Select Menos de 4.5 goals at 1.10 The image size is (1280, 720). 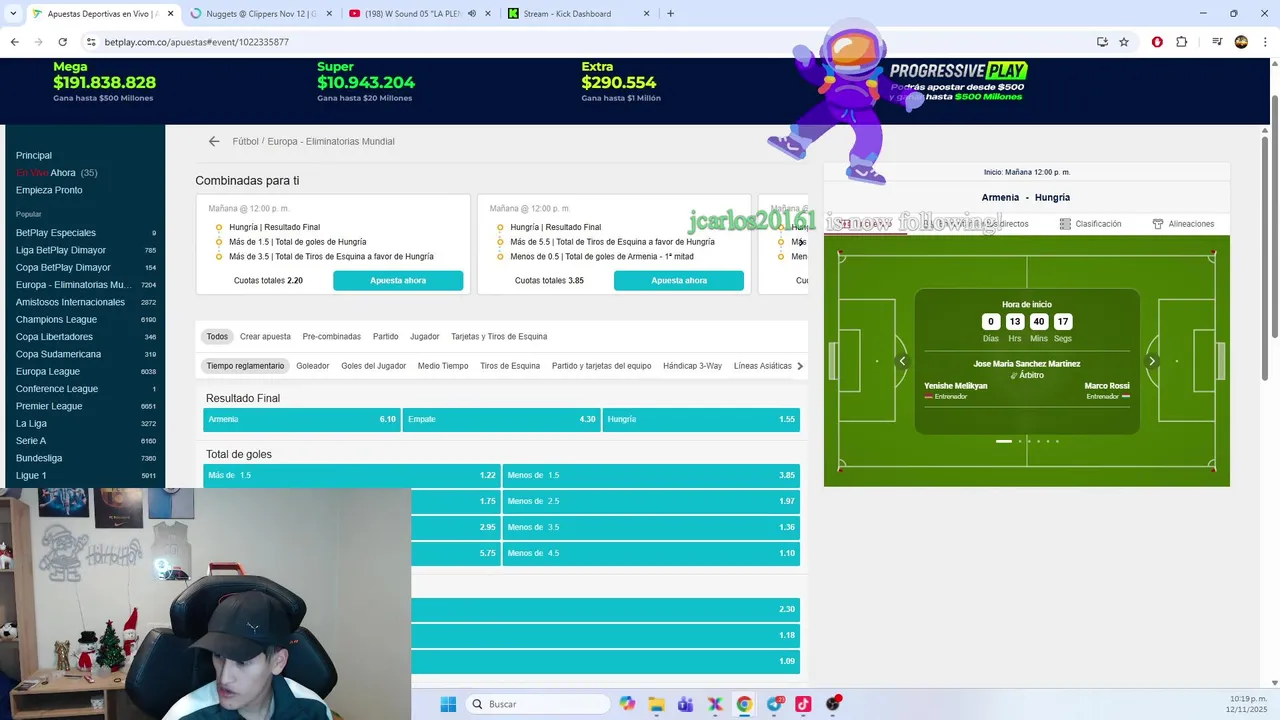651,554
